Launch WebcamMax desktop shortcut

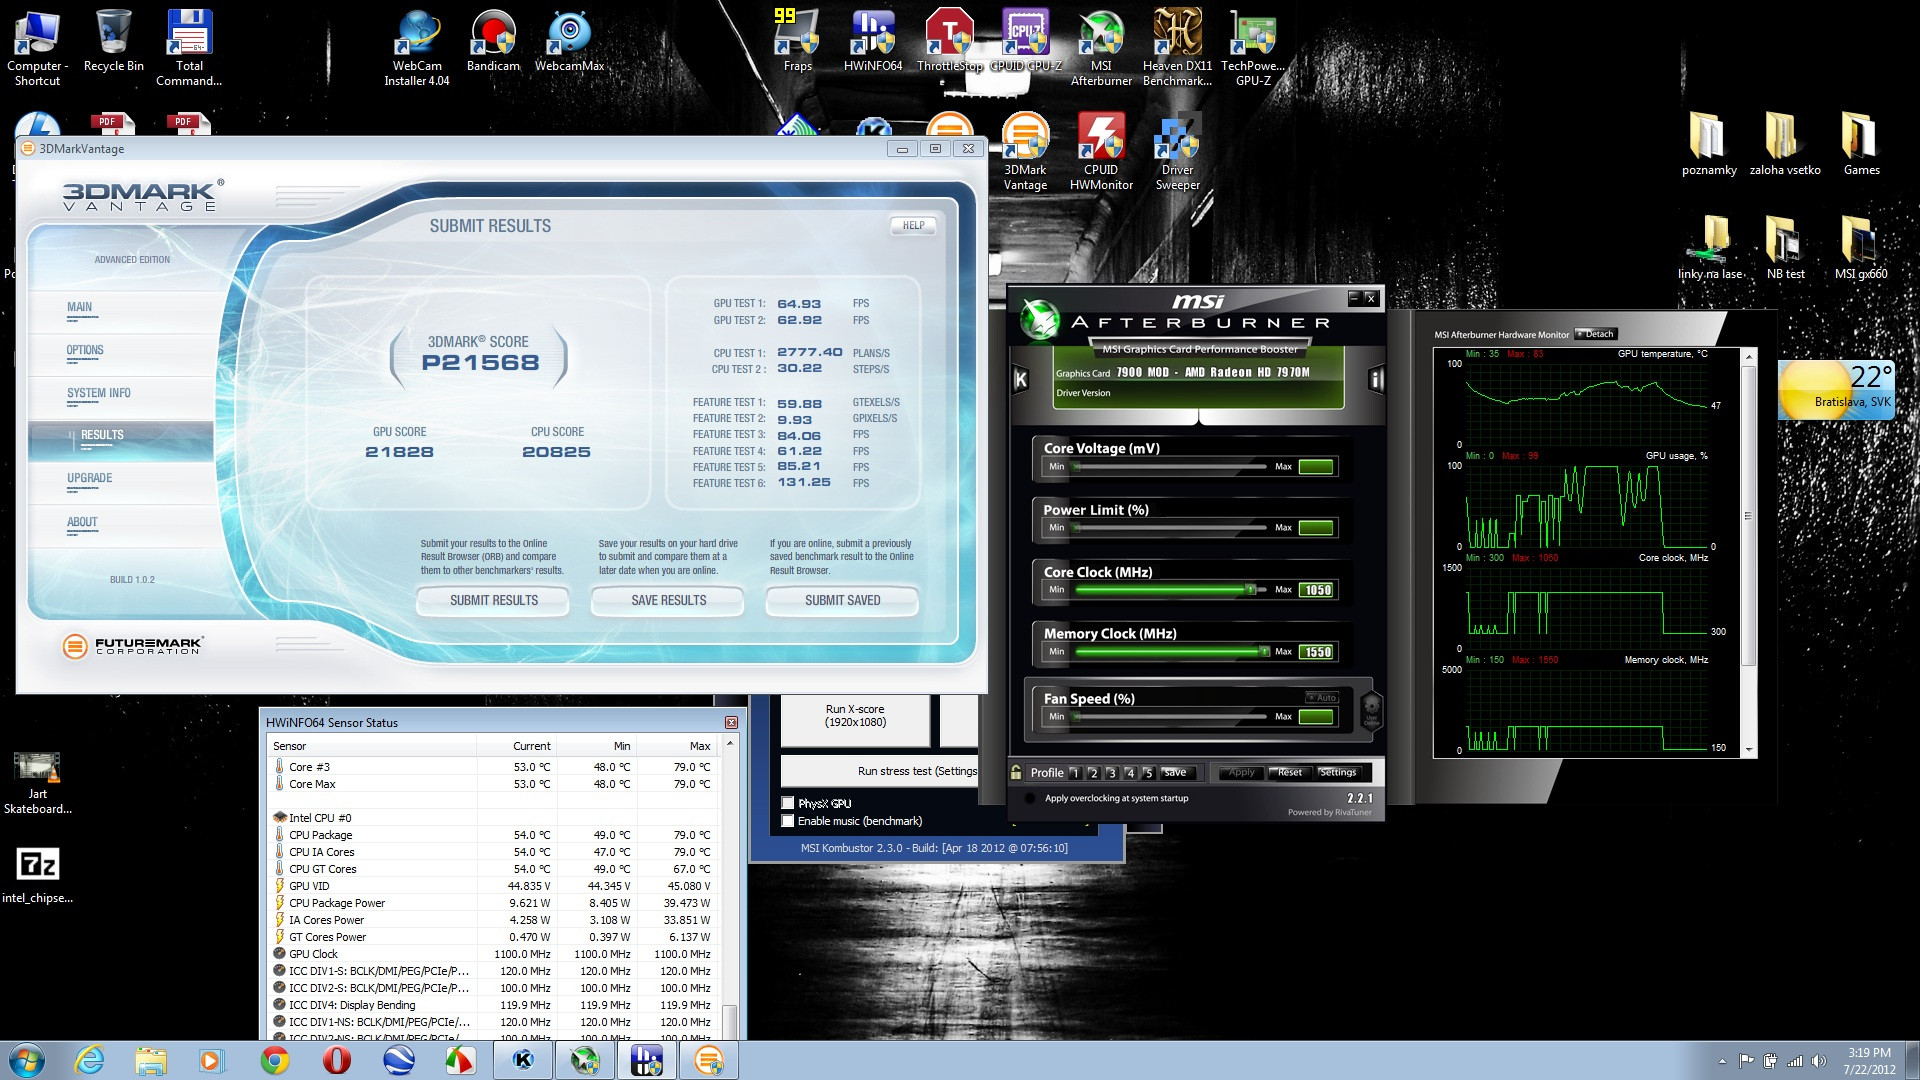(x=569, y=40)
